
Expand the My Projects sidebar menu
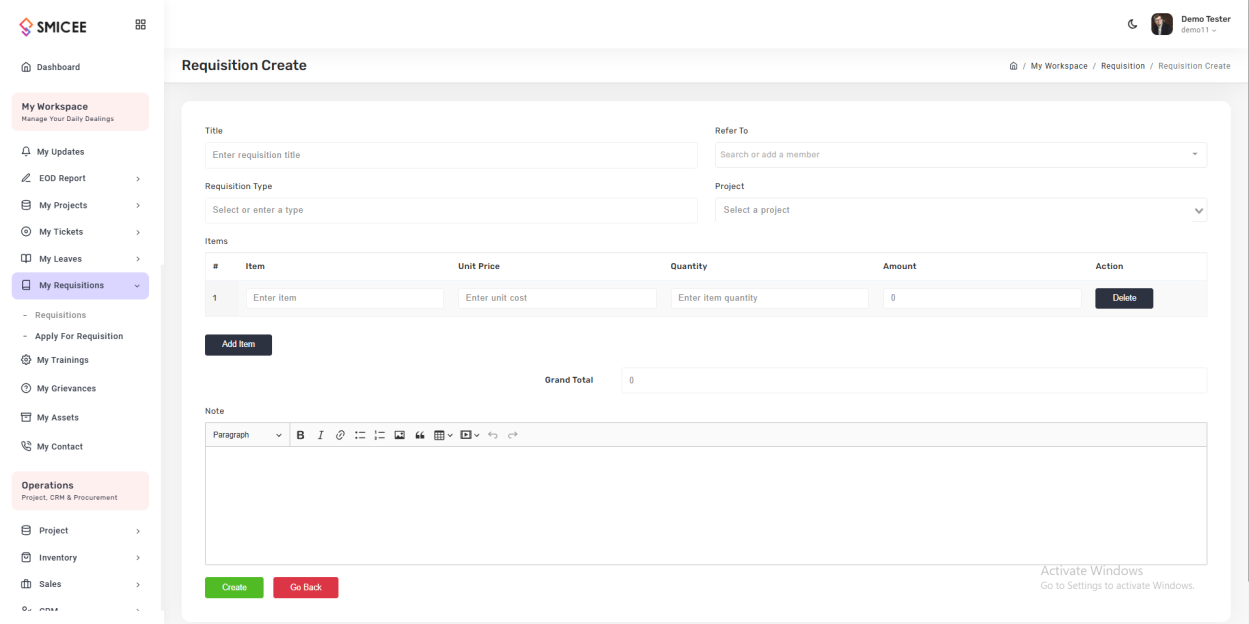pyautogui.click(x=80, y=205)
